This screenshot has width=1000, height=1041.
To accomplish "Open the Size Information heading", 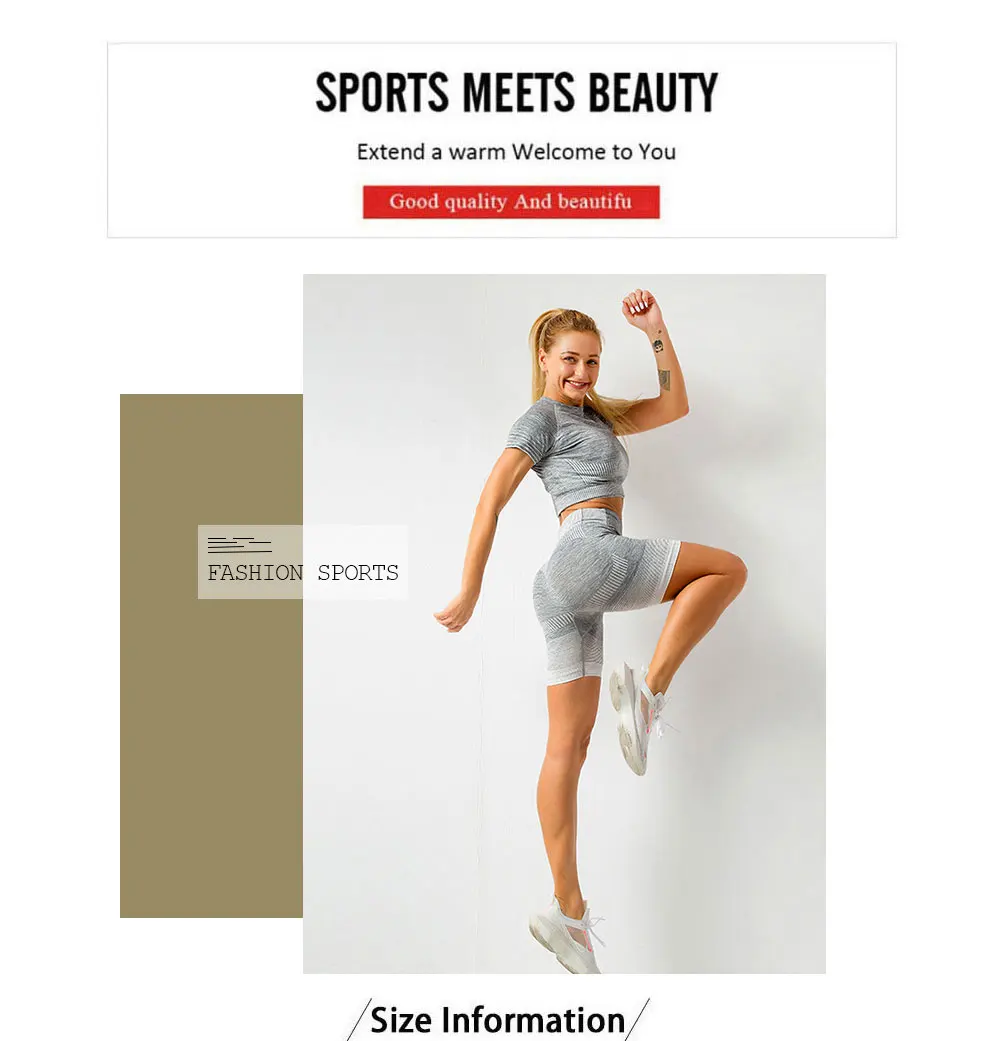I will coord(497,1020).
